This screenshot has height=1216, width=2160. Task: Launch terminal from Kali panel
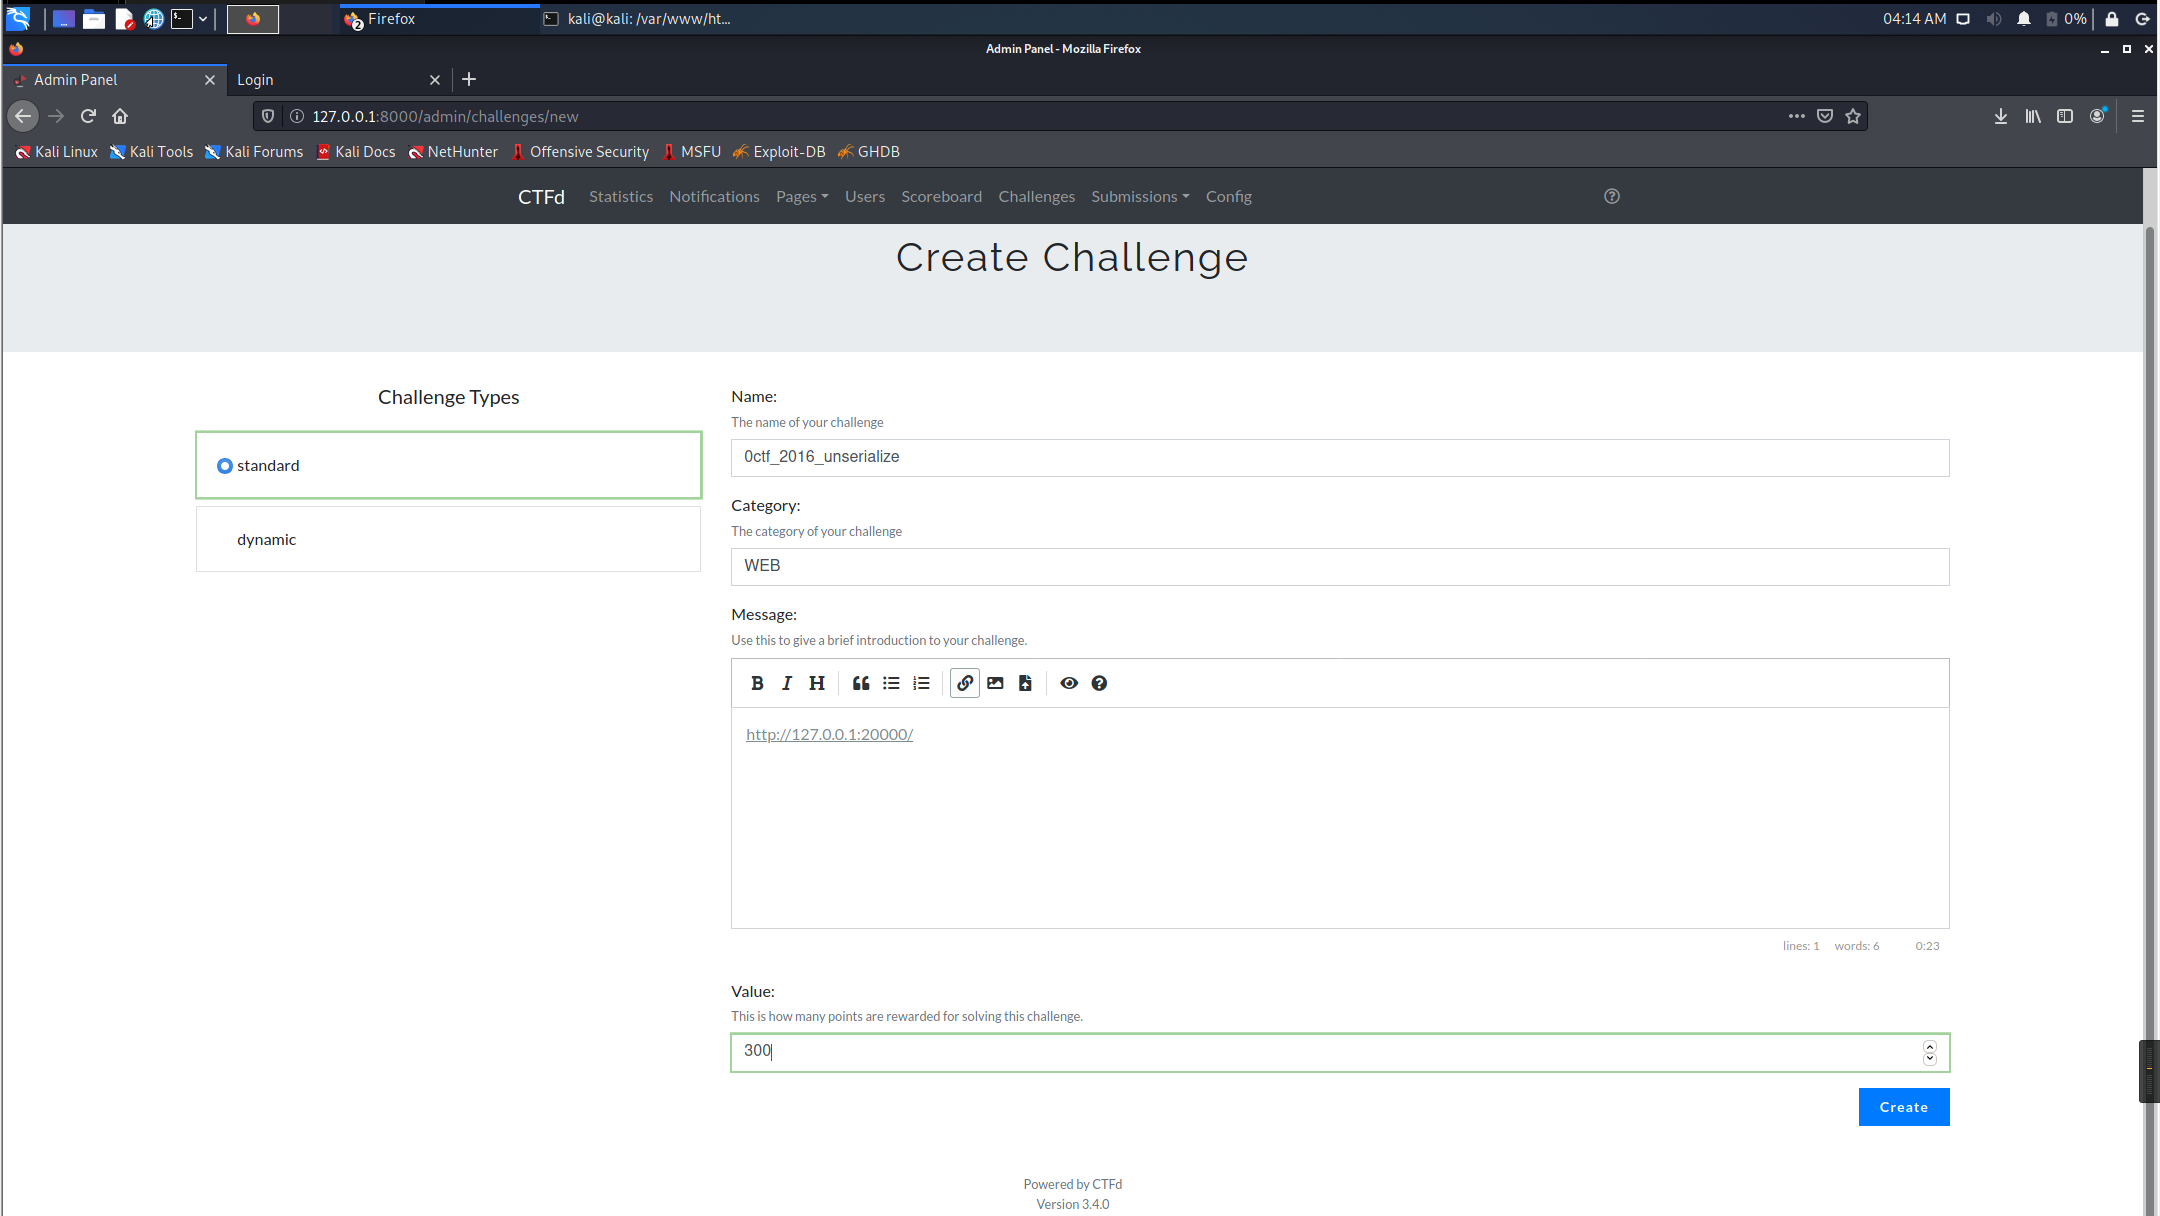coord(181,19)
